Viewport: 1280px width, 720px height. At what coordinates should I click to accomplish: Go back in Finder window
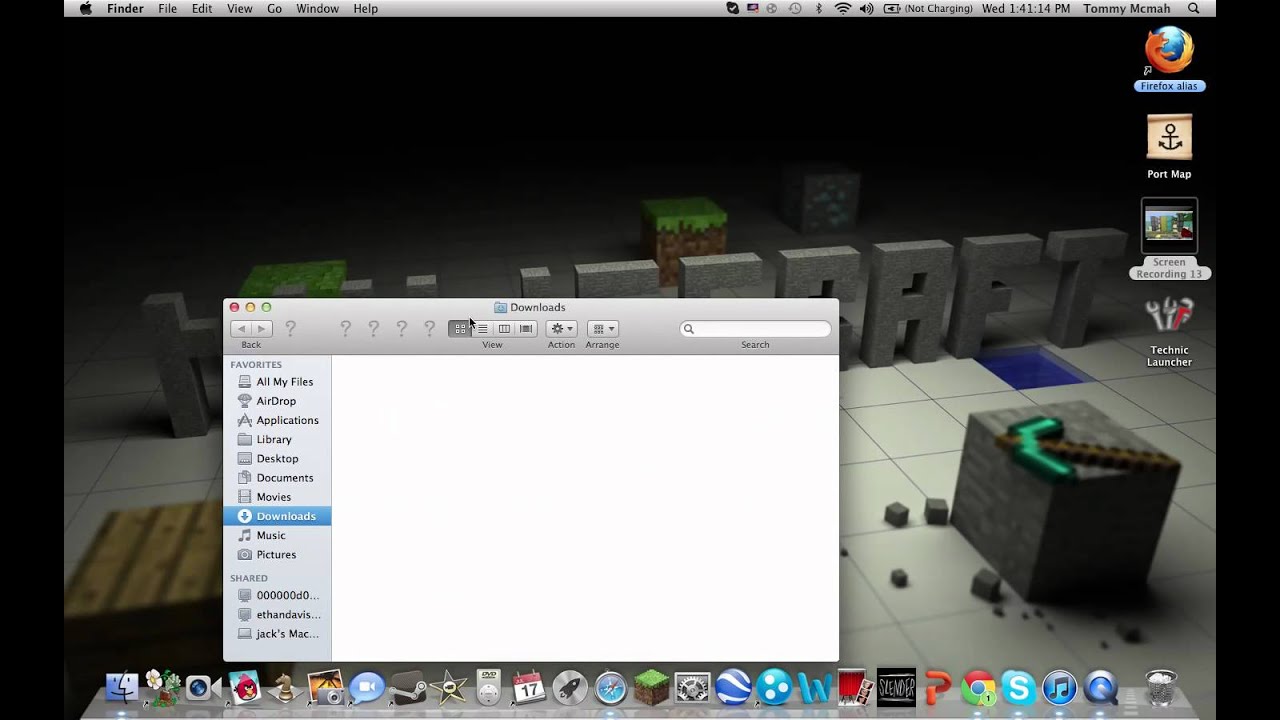click(241, 329)
